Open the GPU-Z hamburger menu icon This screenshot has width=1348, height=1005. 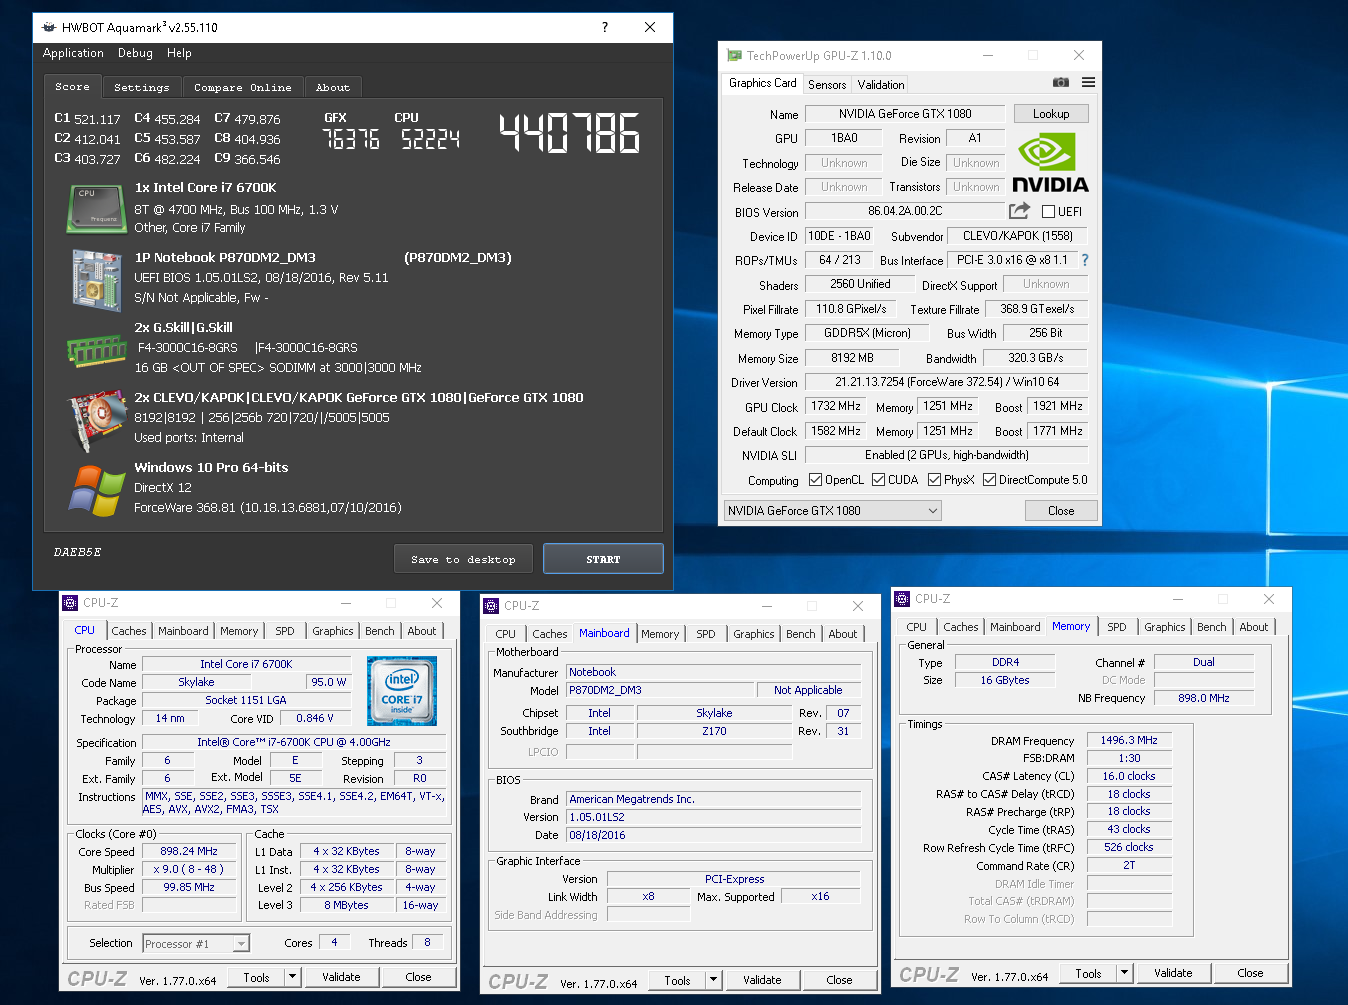pyautogui.click(x=1088, y=83)
